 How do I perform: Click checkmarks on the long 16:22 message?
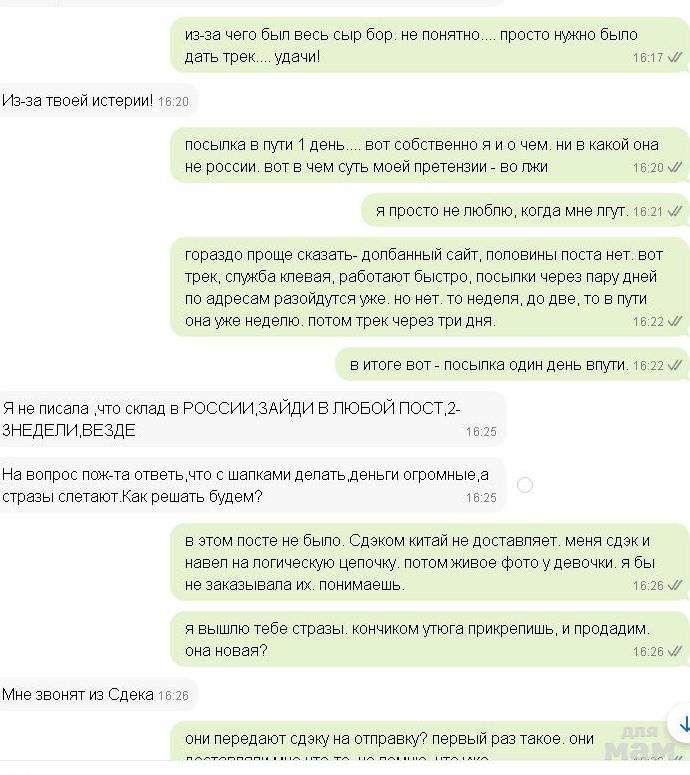(675, 321)
